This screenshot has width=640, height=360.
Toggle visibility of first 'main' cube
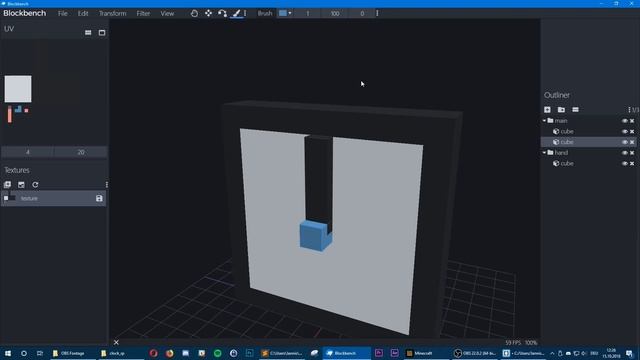624,131
